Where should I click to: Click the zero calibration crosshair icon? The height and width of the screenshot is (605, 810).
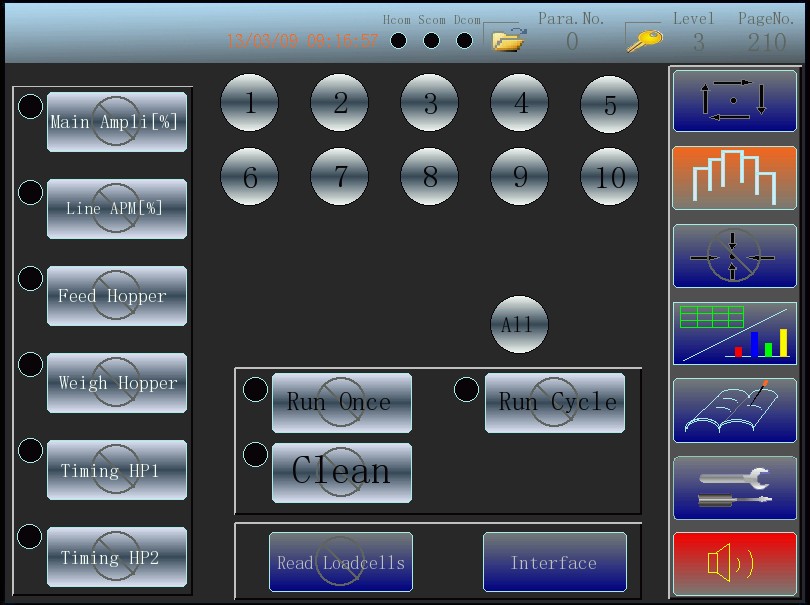(x=734, y=256)
